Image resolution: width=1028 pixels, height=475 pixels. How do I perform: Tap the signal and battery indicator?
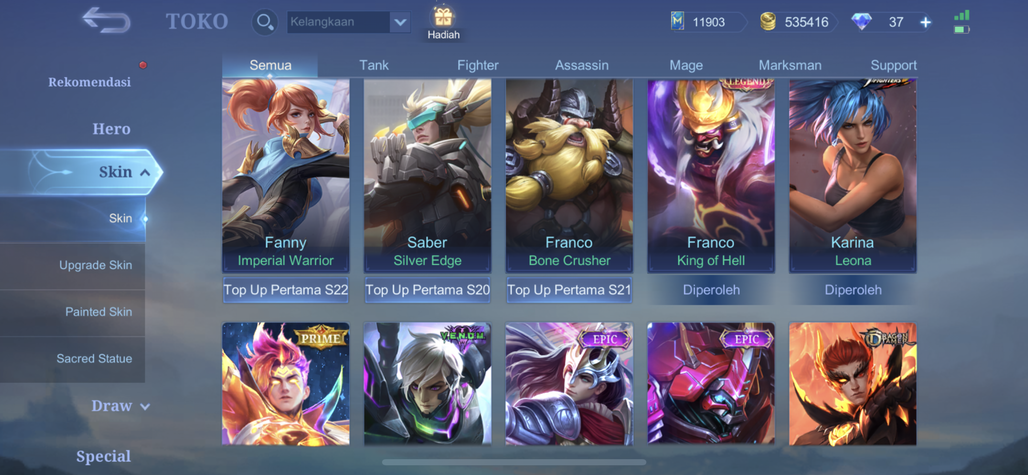coord(962,22)
